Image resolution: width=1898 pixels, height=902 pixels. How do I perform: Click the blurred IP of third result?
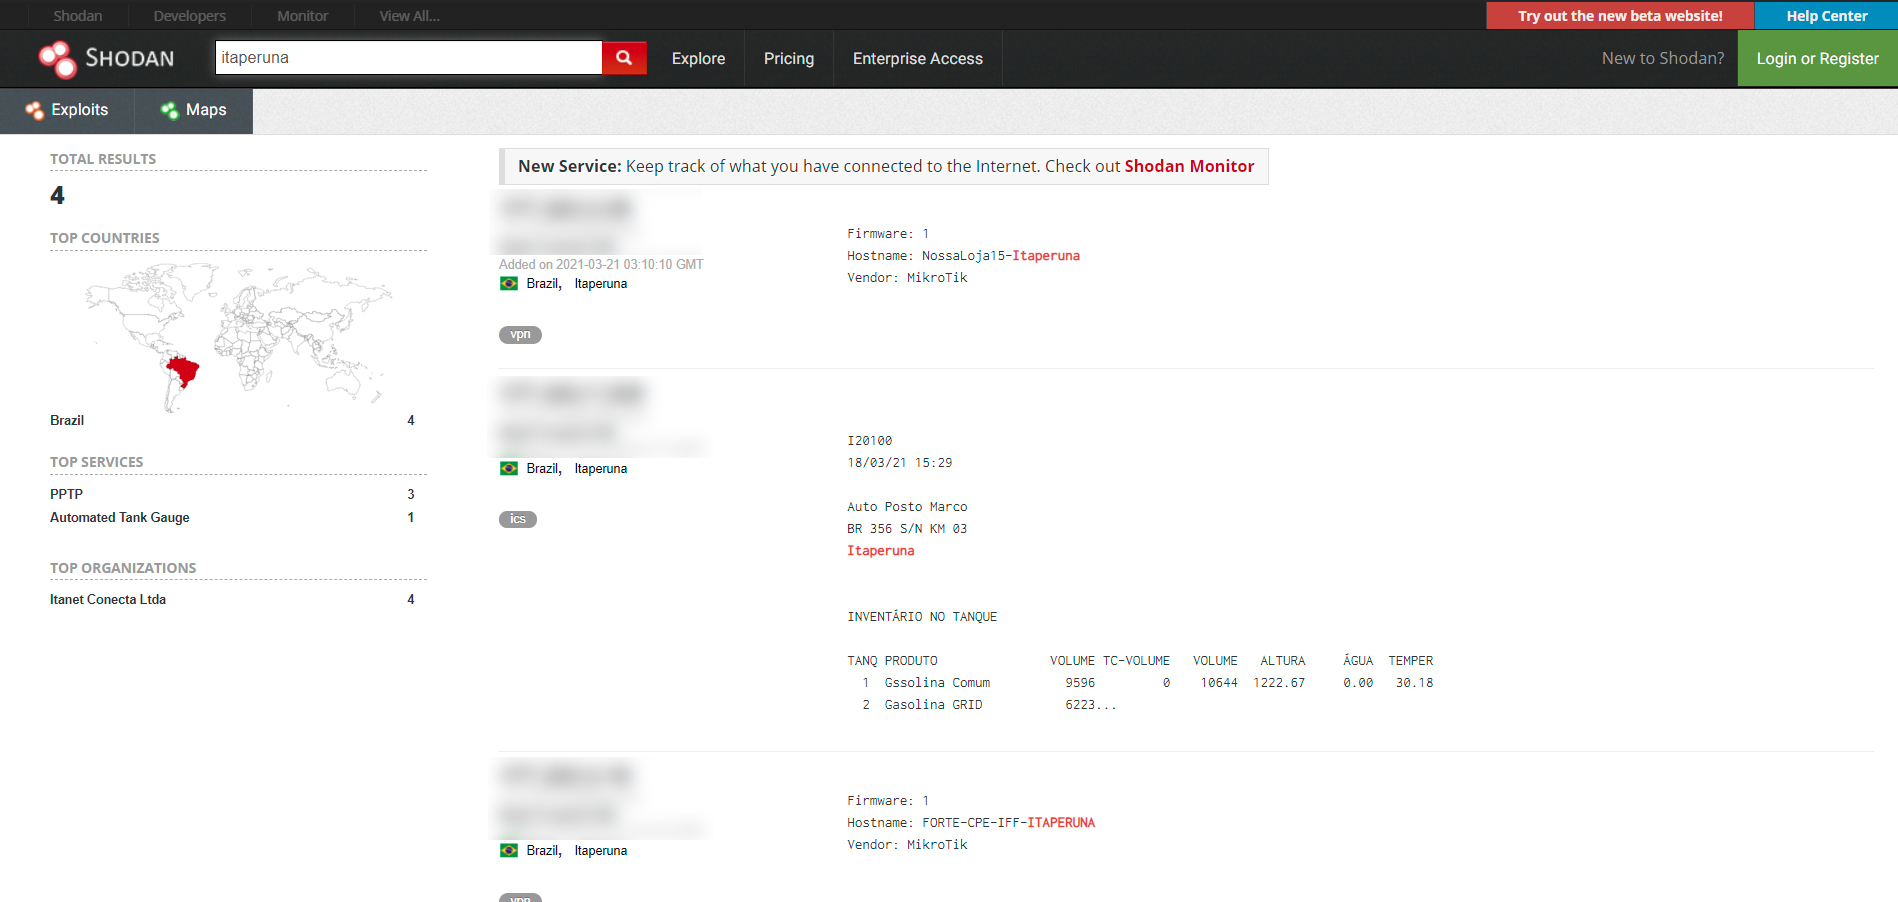pyautogui.click(x=567, y=776)
